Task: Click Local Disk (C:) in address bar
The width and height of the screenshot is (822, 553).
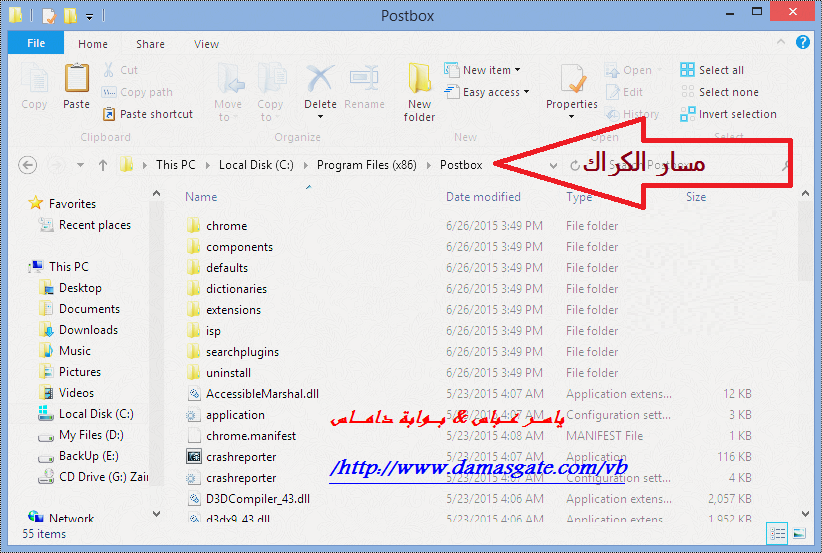Action: [256, 165]
